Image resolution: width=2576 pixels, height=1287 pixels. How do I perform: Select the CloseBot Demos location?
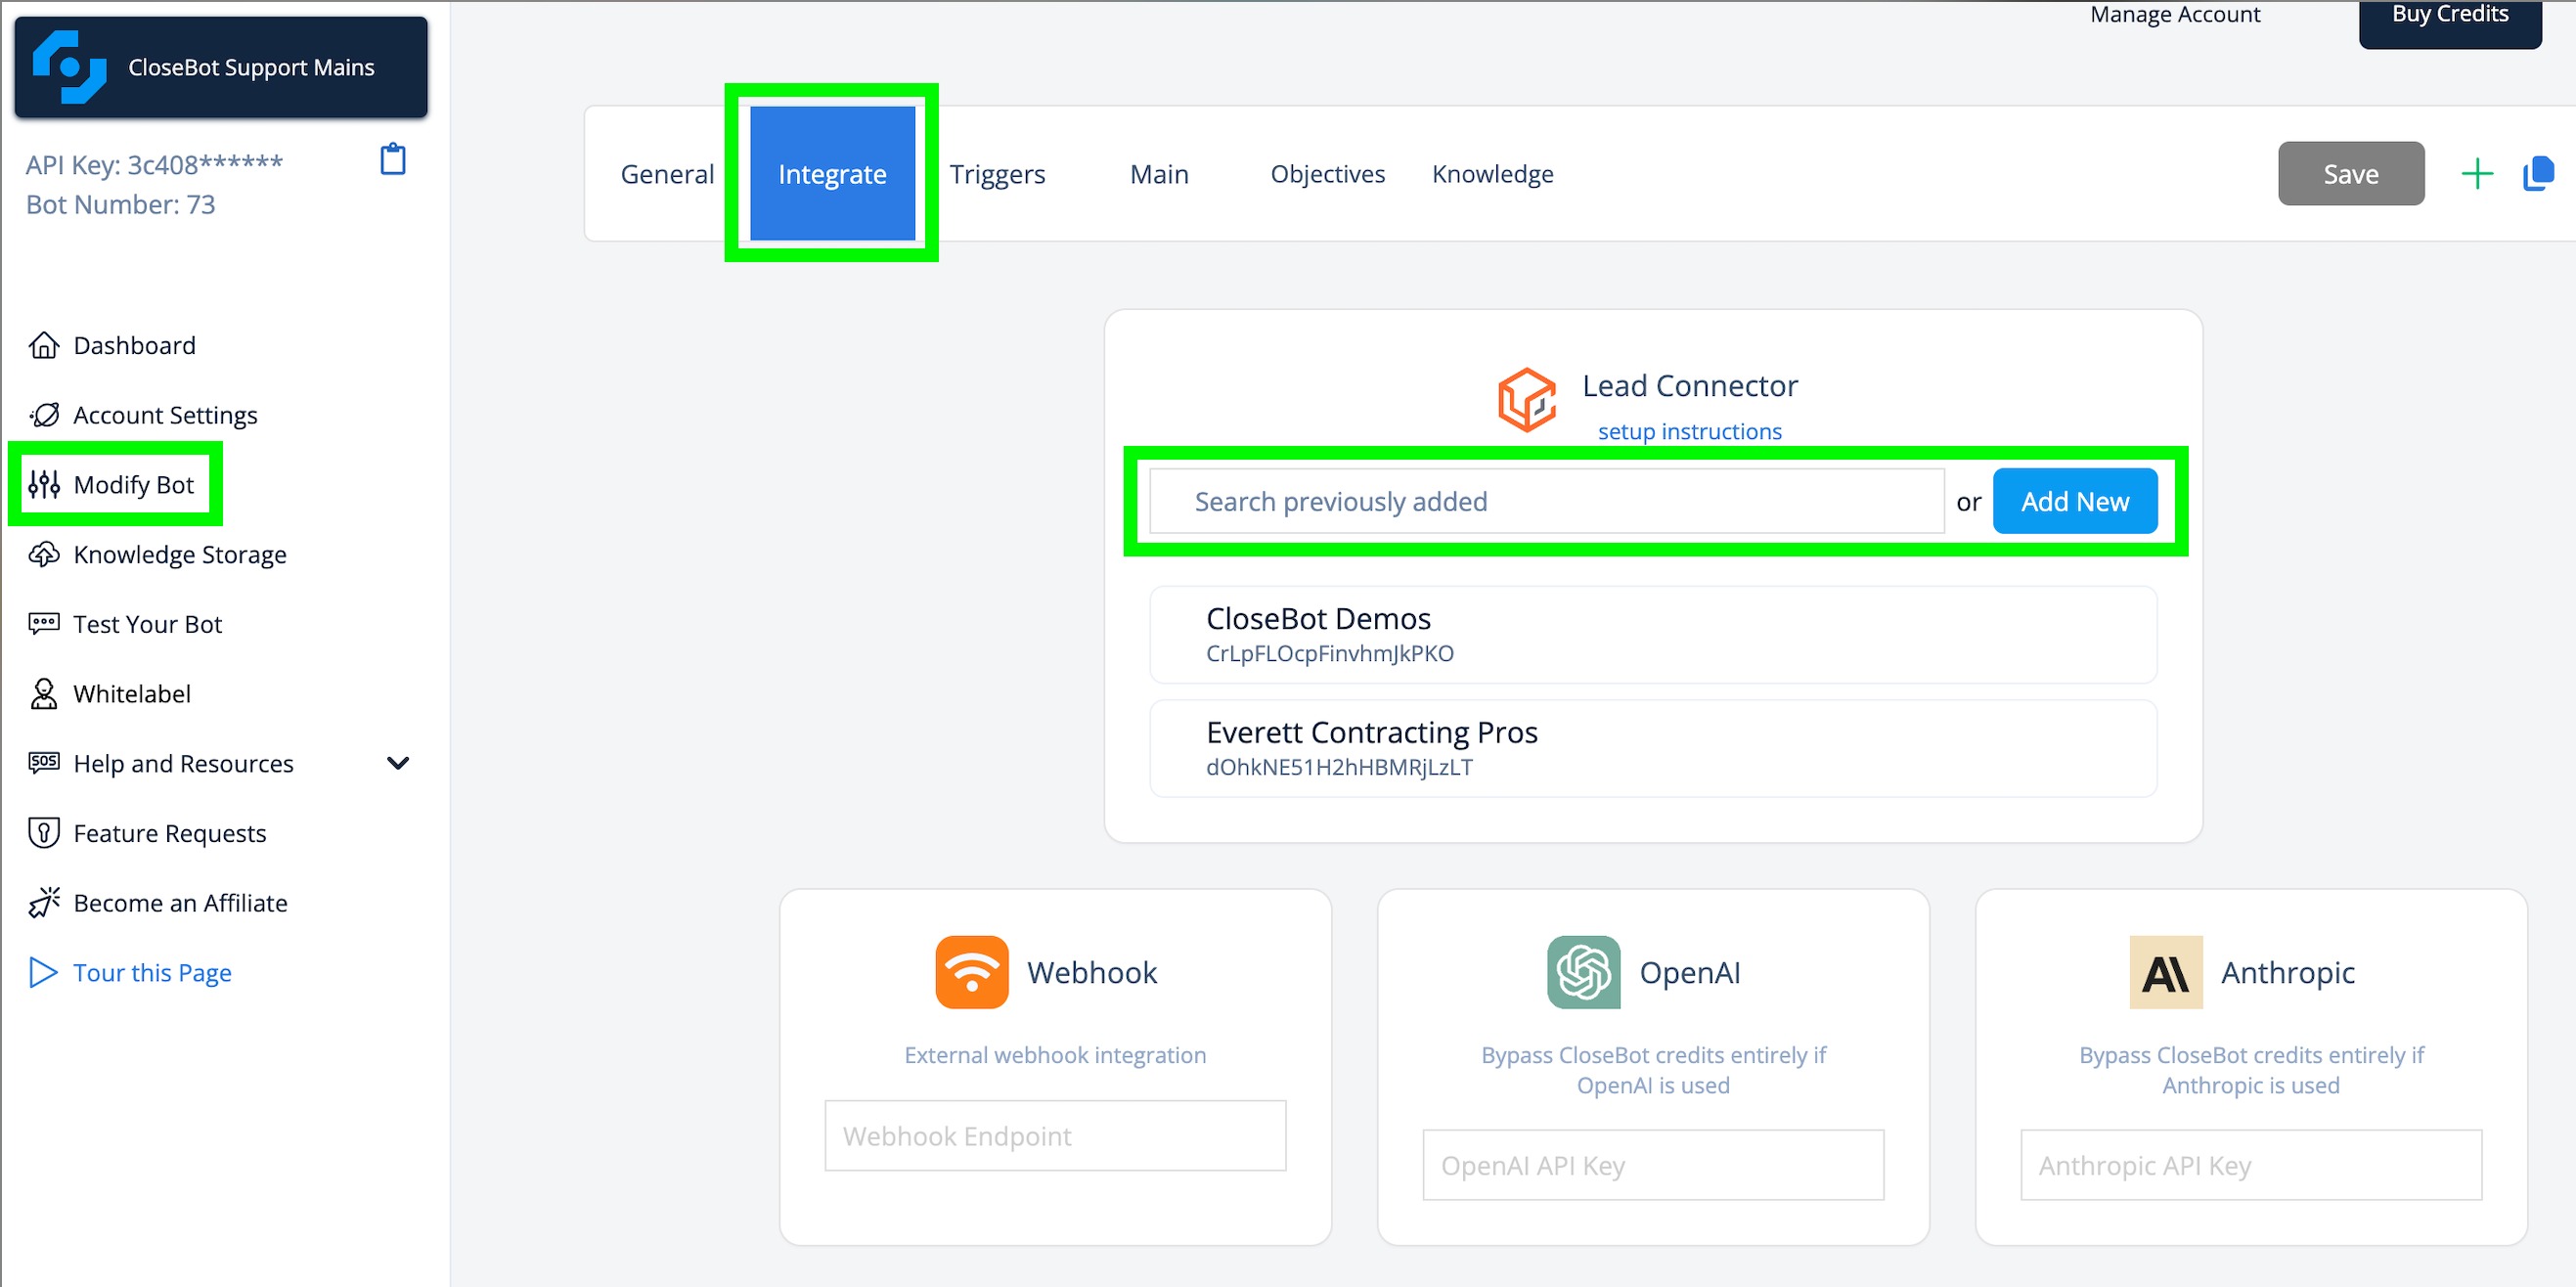pyautogui.click(x=1652, y=635)
